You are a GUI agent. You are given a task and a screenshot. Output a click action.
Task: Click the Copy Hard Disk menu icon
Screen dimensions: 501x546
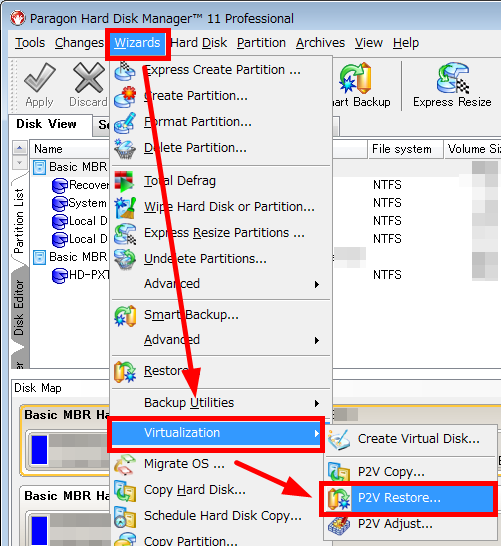[125, 491]
